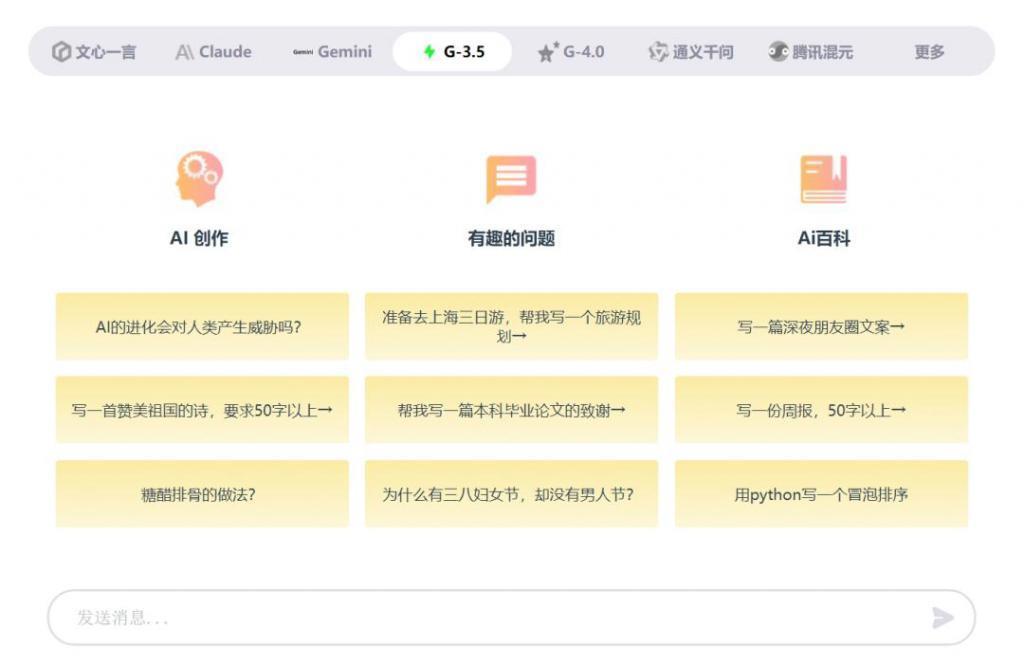The image size is (1024, 666).
Task: Click the 有趣的问题 chat bubble icon
Action: (511, 180)
